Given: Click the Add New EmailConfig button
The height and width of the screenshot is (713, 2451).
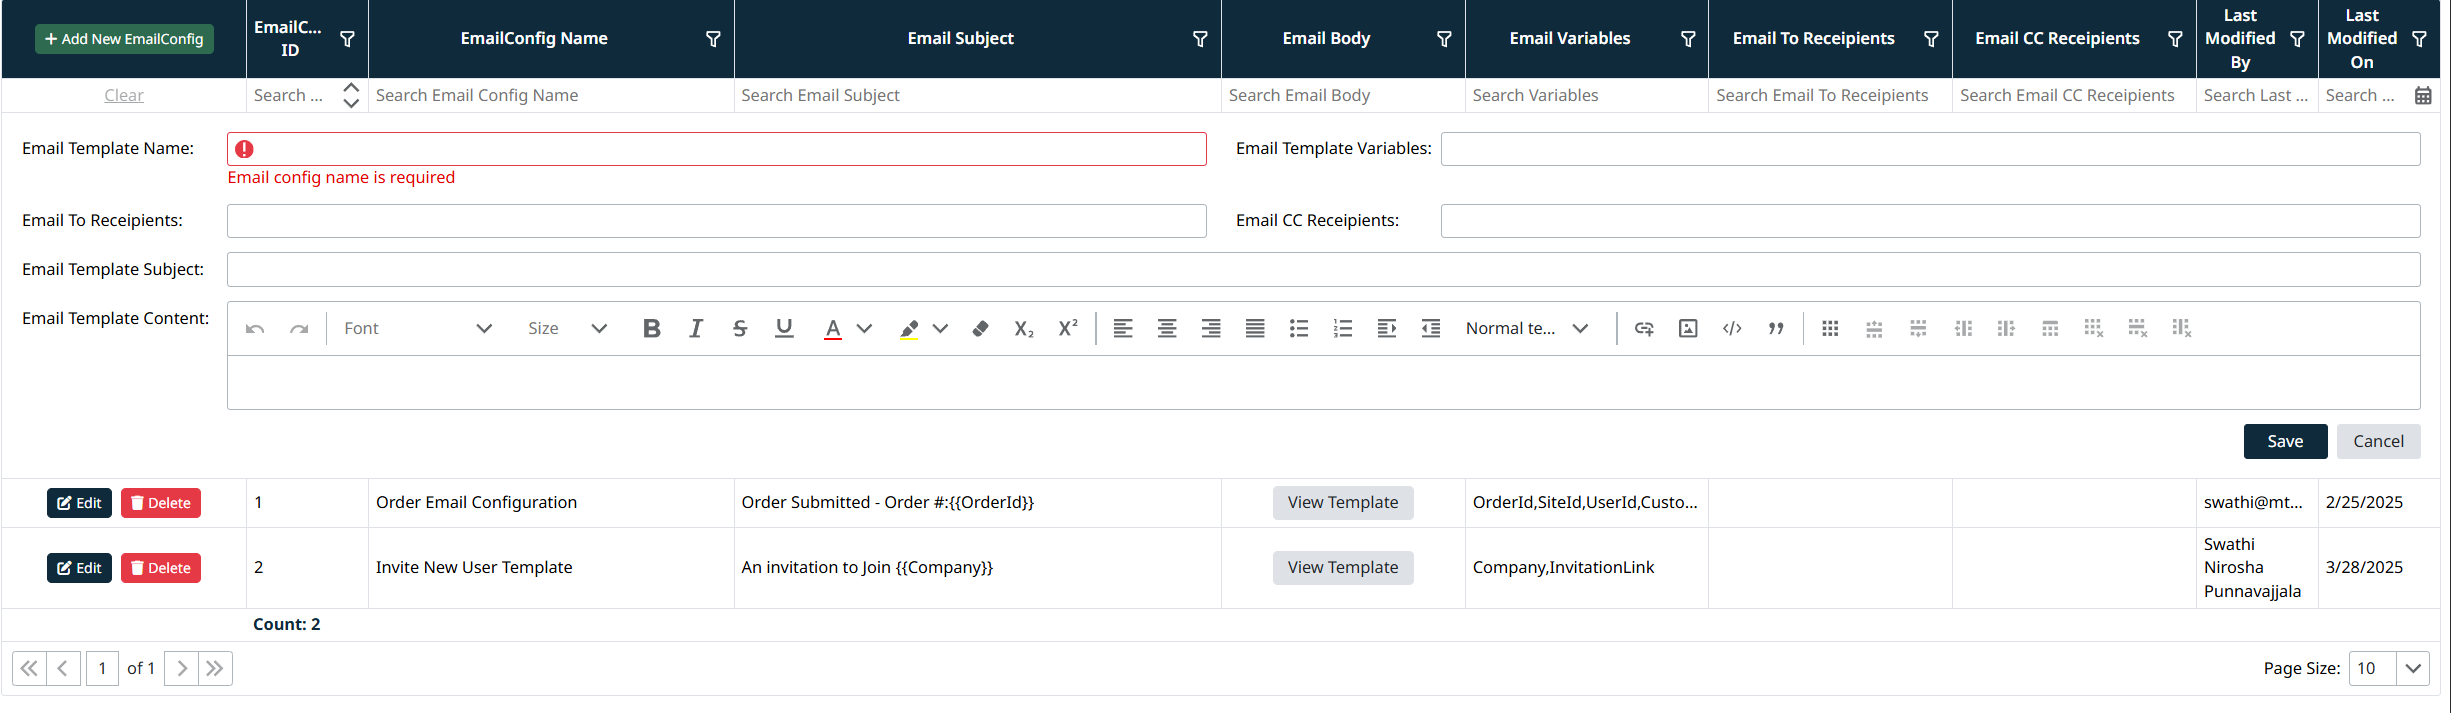Looking at the screenshot, I should [124, 39].
